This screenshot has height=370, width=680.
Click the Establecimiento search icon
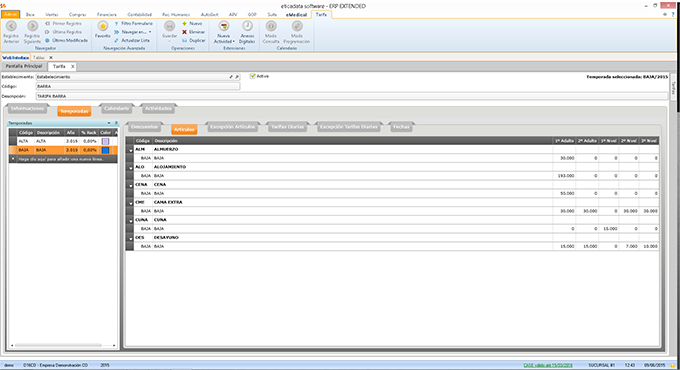tap(237, 77)
